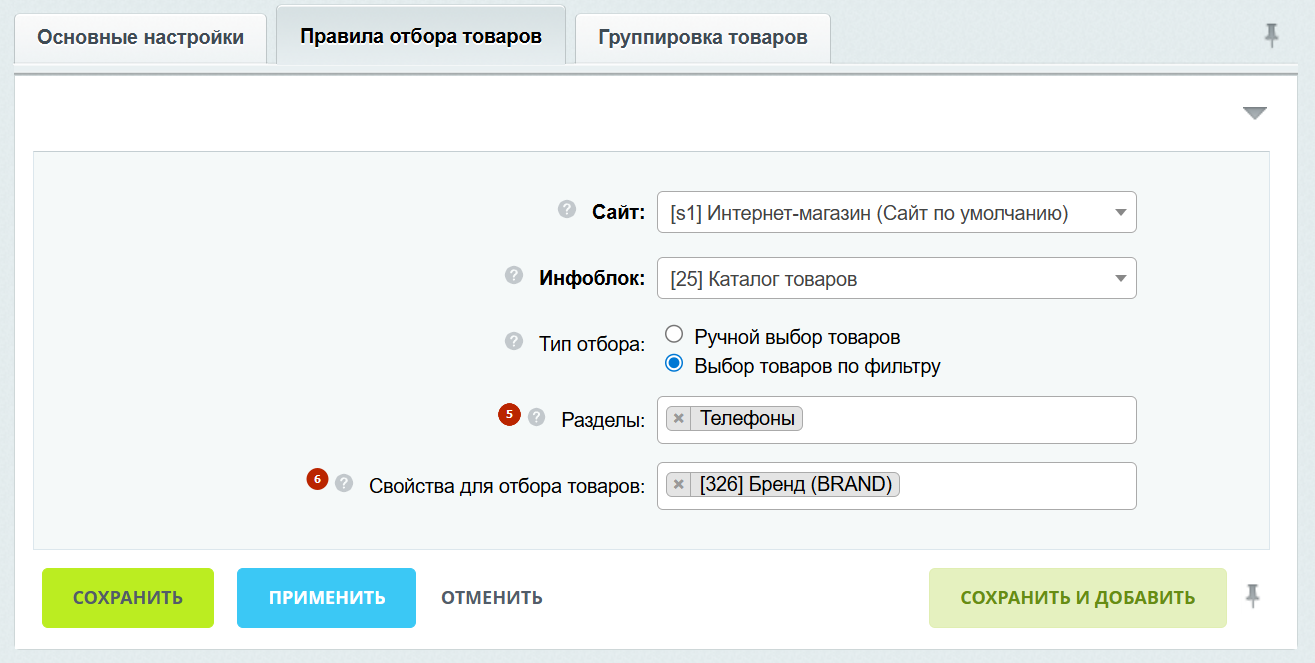Click help icon for Свойства для отбора товаров
The image size is (1315, 663).
tap(344, 483)
